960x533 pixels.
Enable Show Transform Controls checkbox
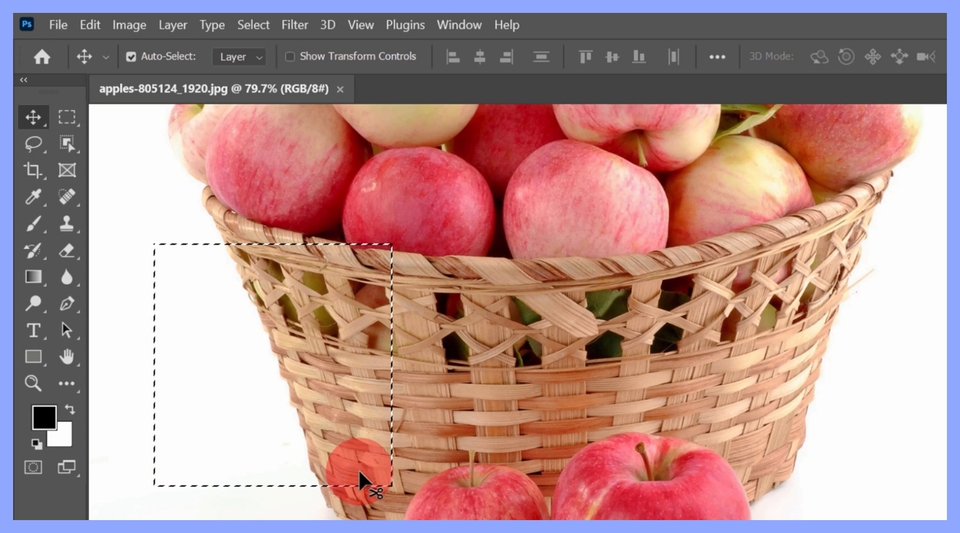[290, 57]
